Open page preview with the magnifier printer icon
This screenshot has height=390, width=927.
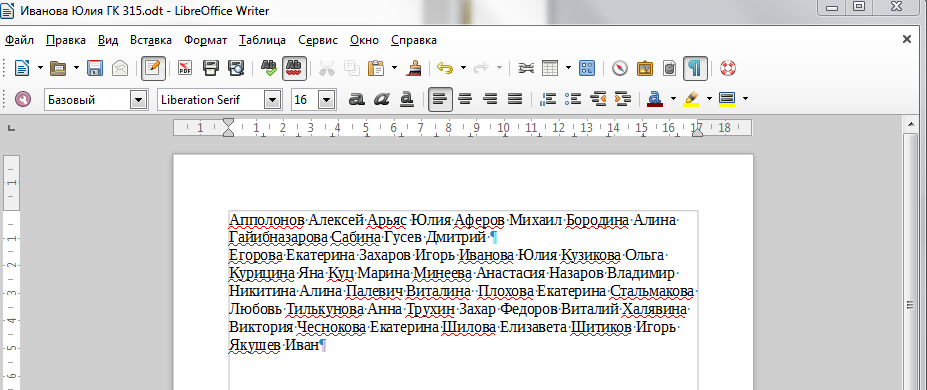coord(236,69)
